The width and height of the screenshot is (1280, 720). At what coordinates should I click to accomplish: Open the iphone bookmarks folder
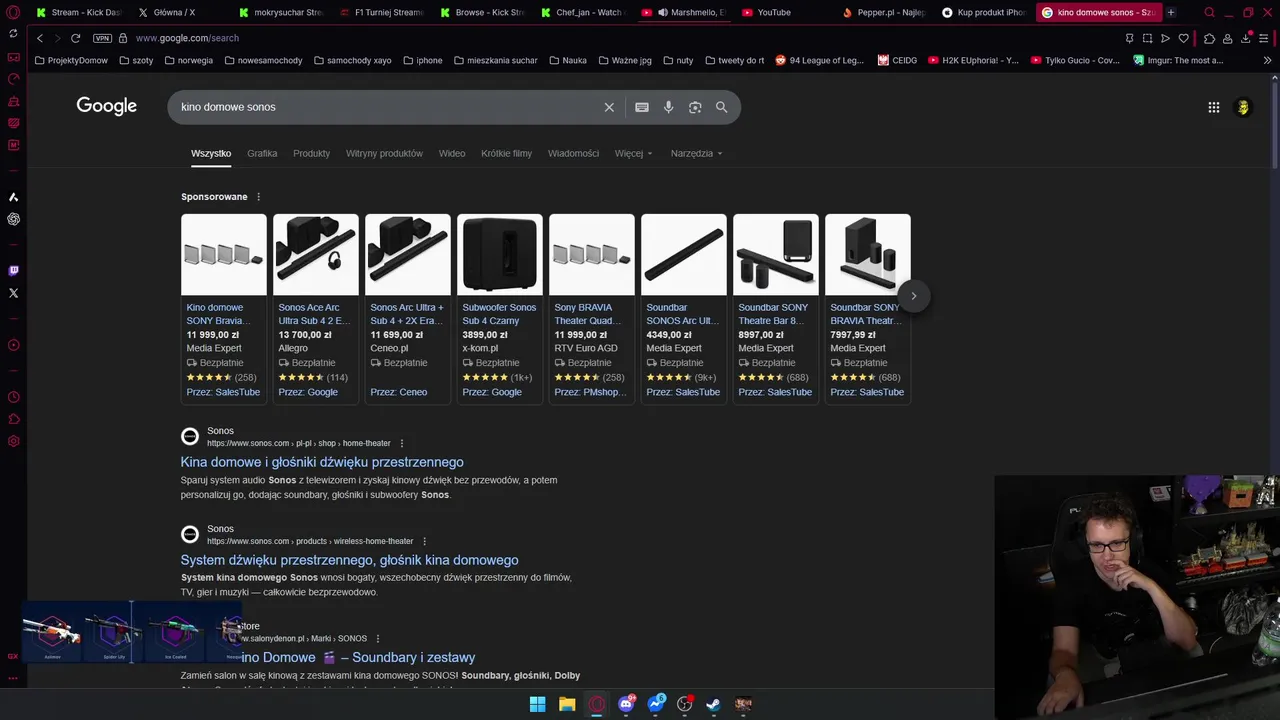pyautogui.click(x=422, y=60)
